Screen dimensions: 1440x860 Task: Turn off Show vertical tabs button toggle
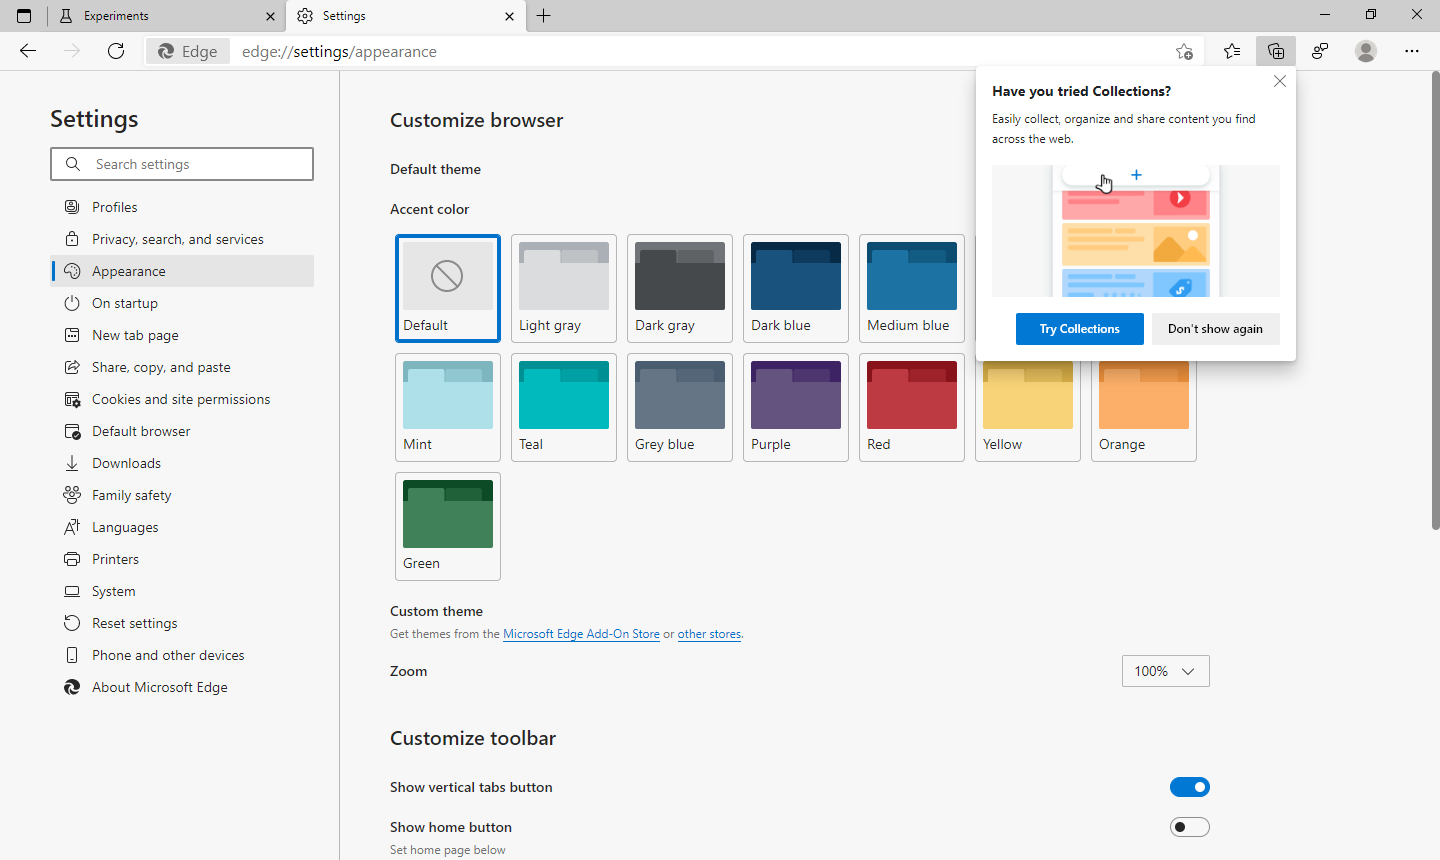pos(1190,787)
